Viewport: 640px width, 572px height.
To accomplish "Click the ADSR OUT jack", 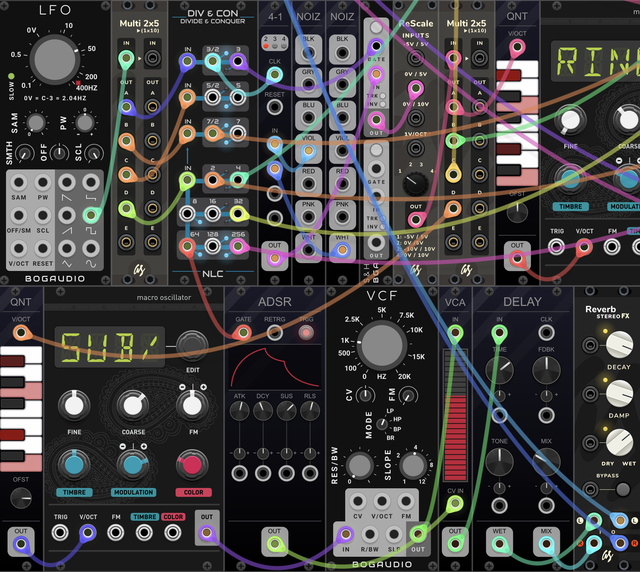I will pyautogui.click(x=275, y=544).
